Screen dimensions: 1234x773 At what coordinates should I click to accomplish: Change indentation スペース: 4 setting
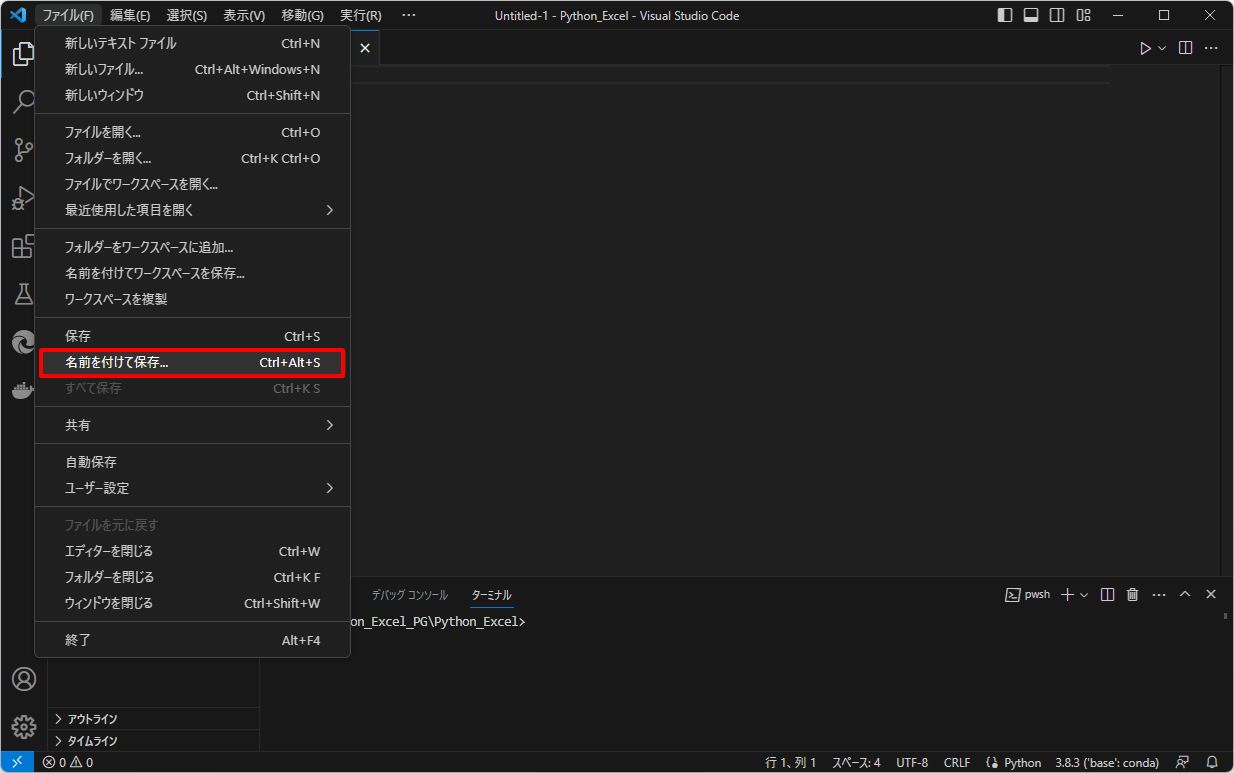pyautogui.click(x=855, y=762)
